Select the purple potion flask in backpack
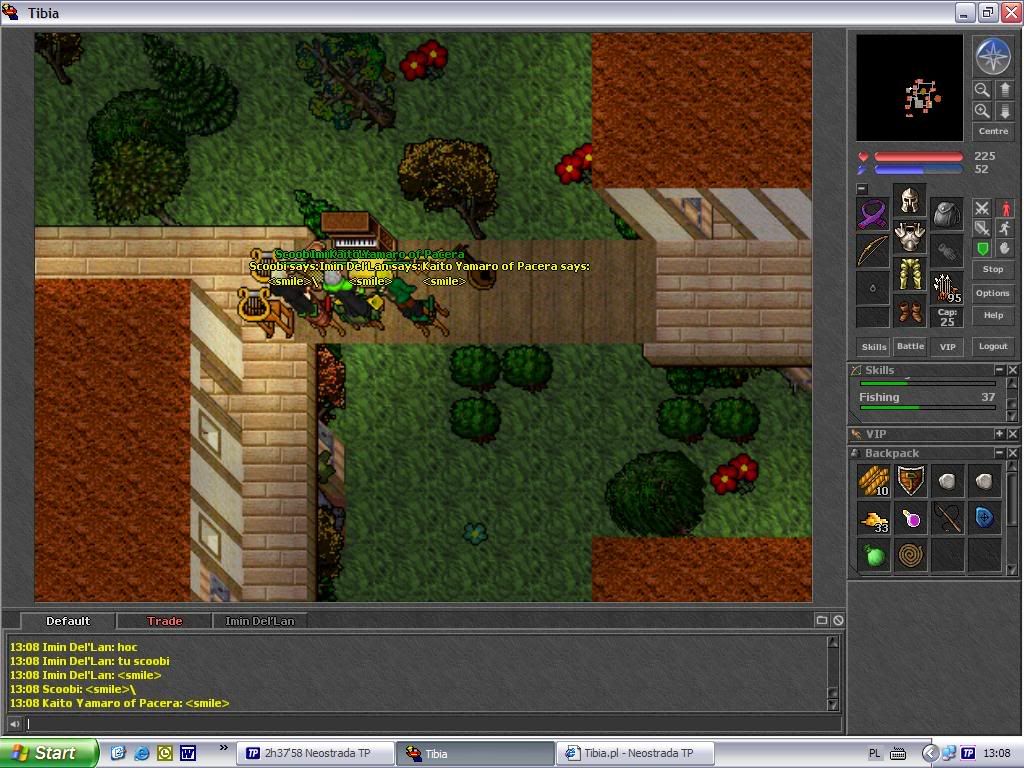This screenshot has width=1024, height=768. 910,519
